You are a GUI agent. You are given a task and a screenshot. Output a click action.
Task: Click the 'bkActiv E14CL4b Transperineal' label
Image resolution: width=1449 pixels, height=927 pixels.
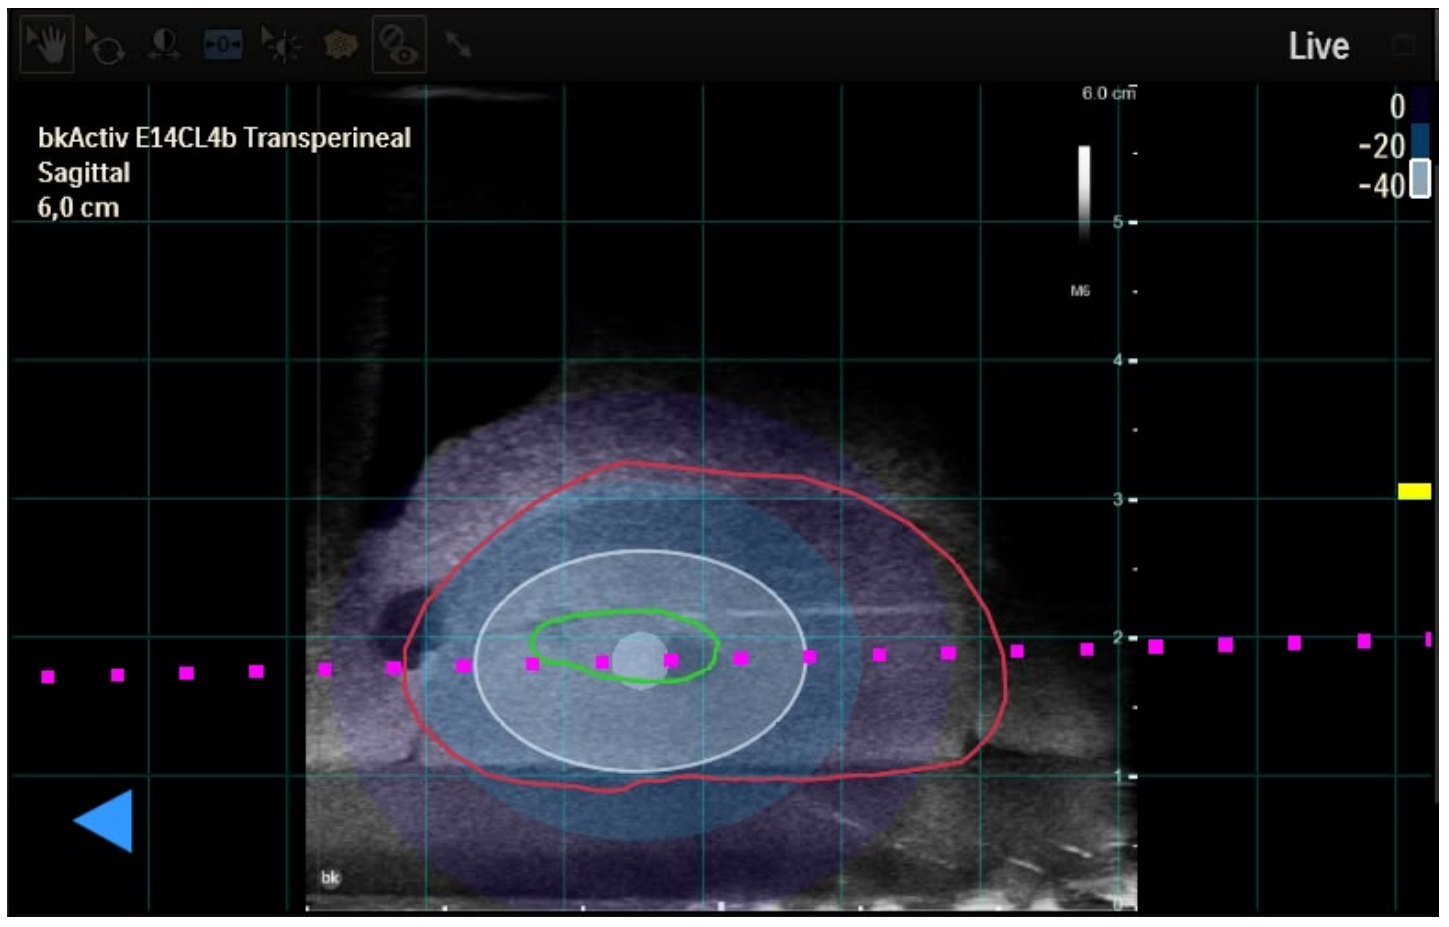224,138
